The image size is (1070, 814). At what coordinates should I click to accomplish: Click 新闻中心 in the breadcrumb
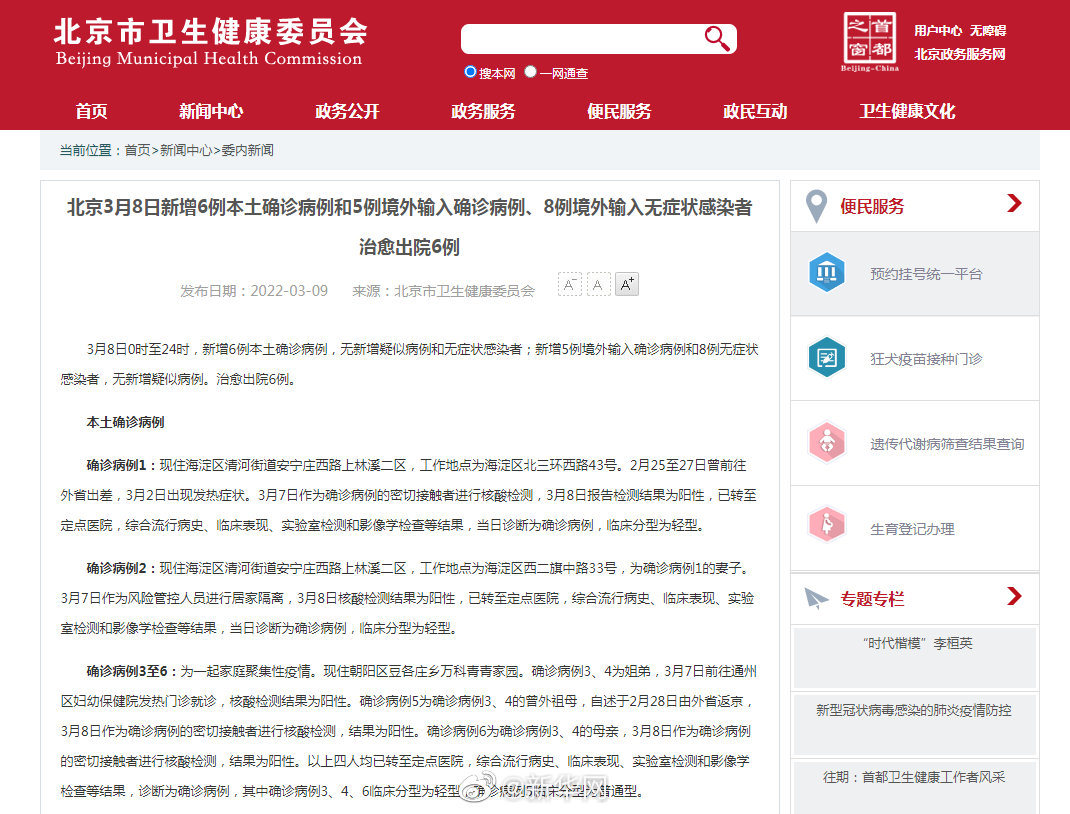point(186,150)
